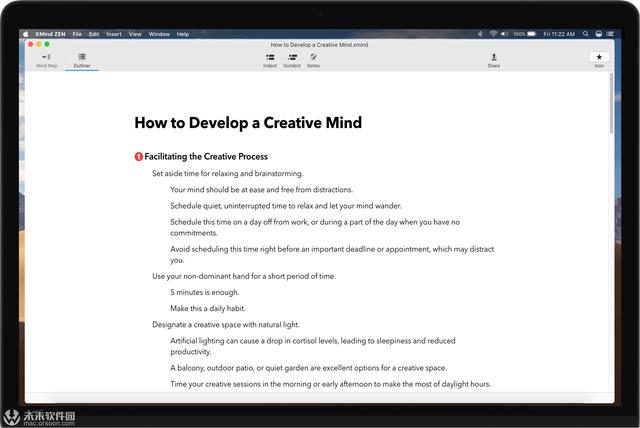Click 5 minutes is enough line
Image resolution: width=640 pixels, height=428 pixels.
click(x=205, y=293)
